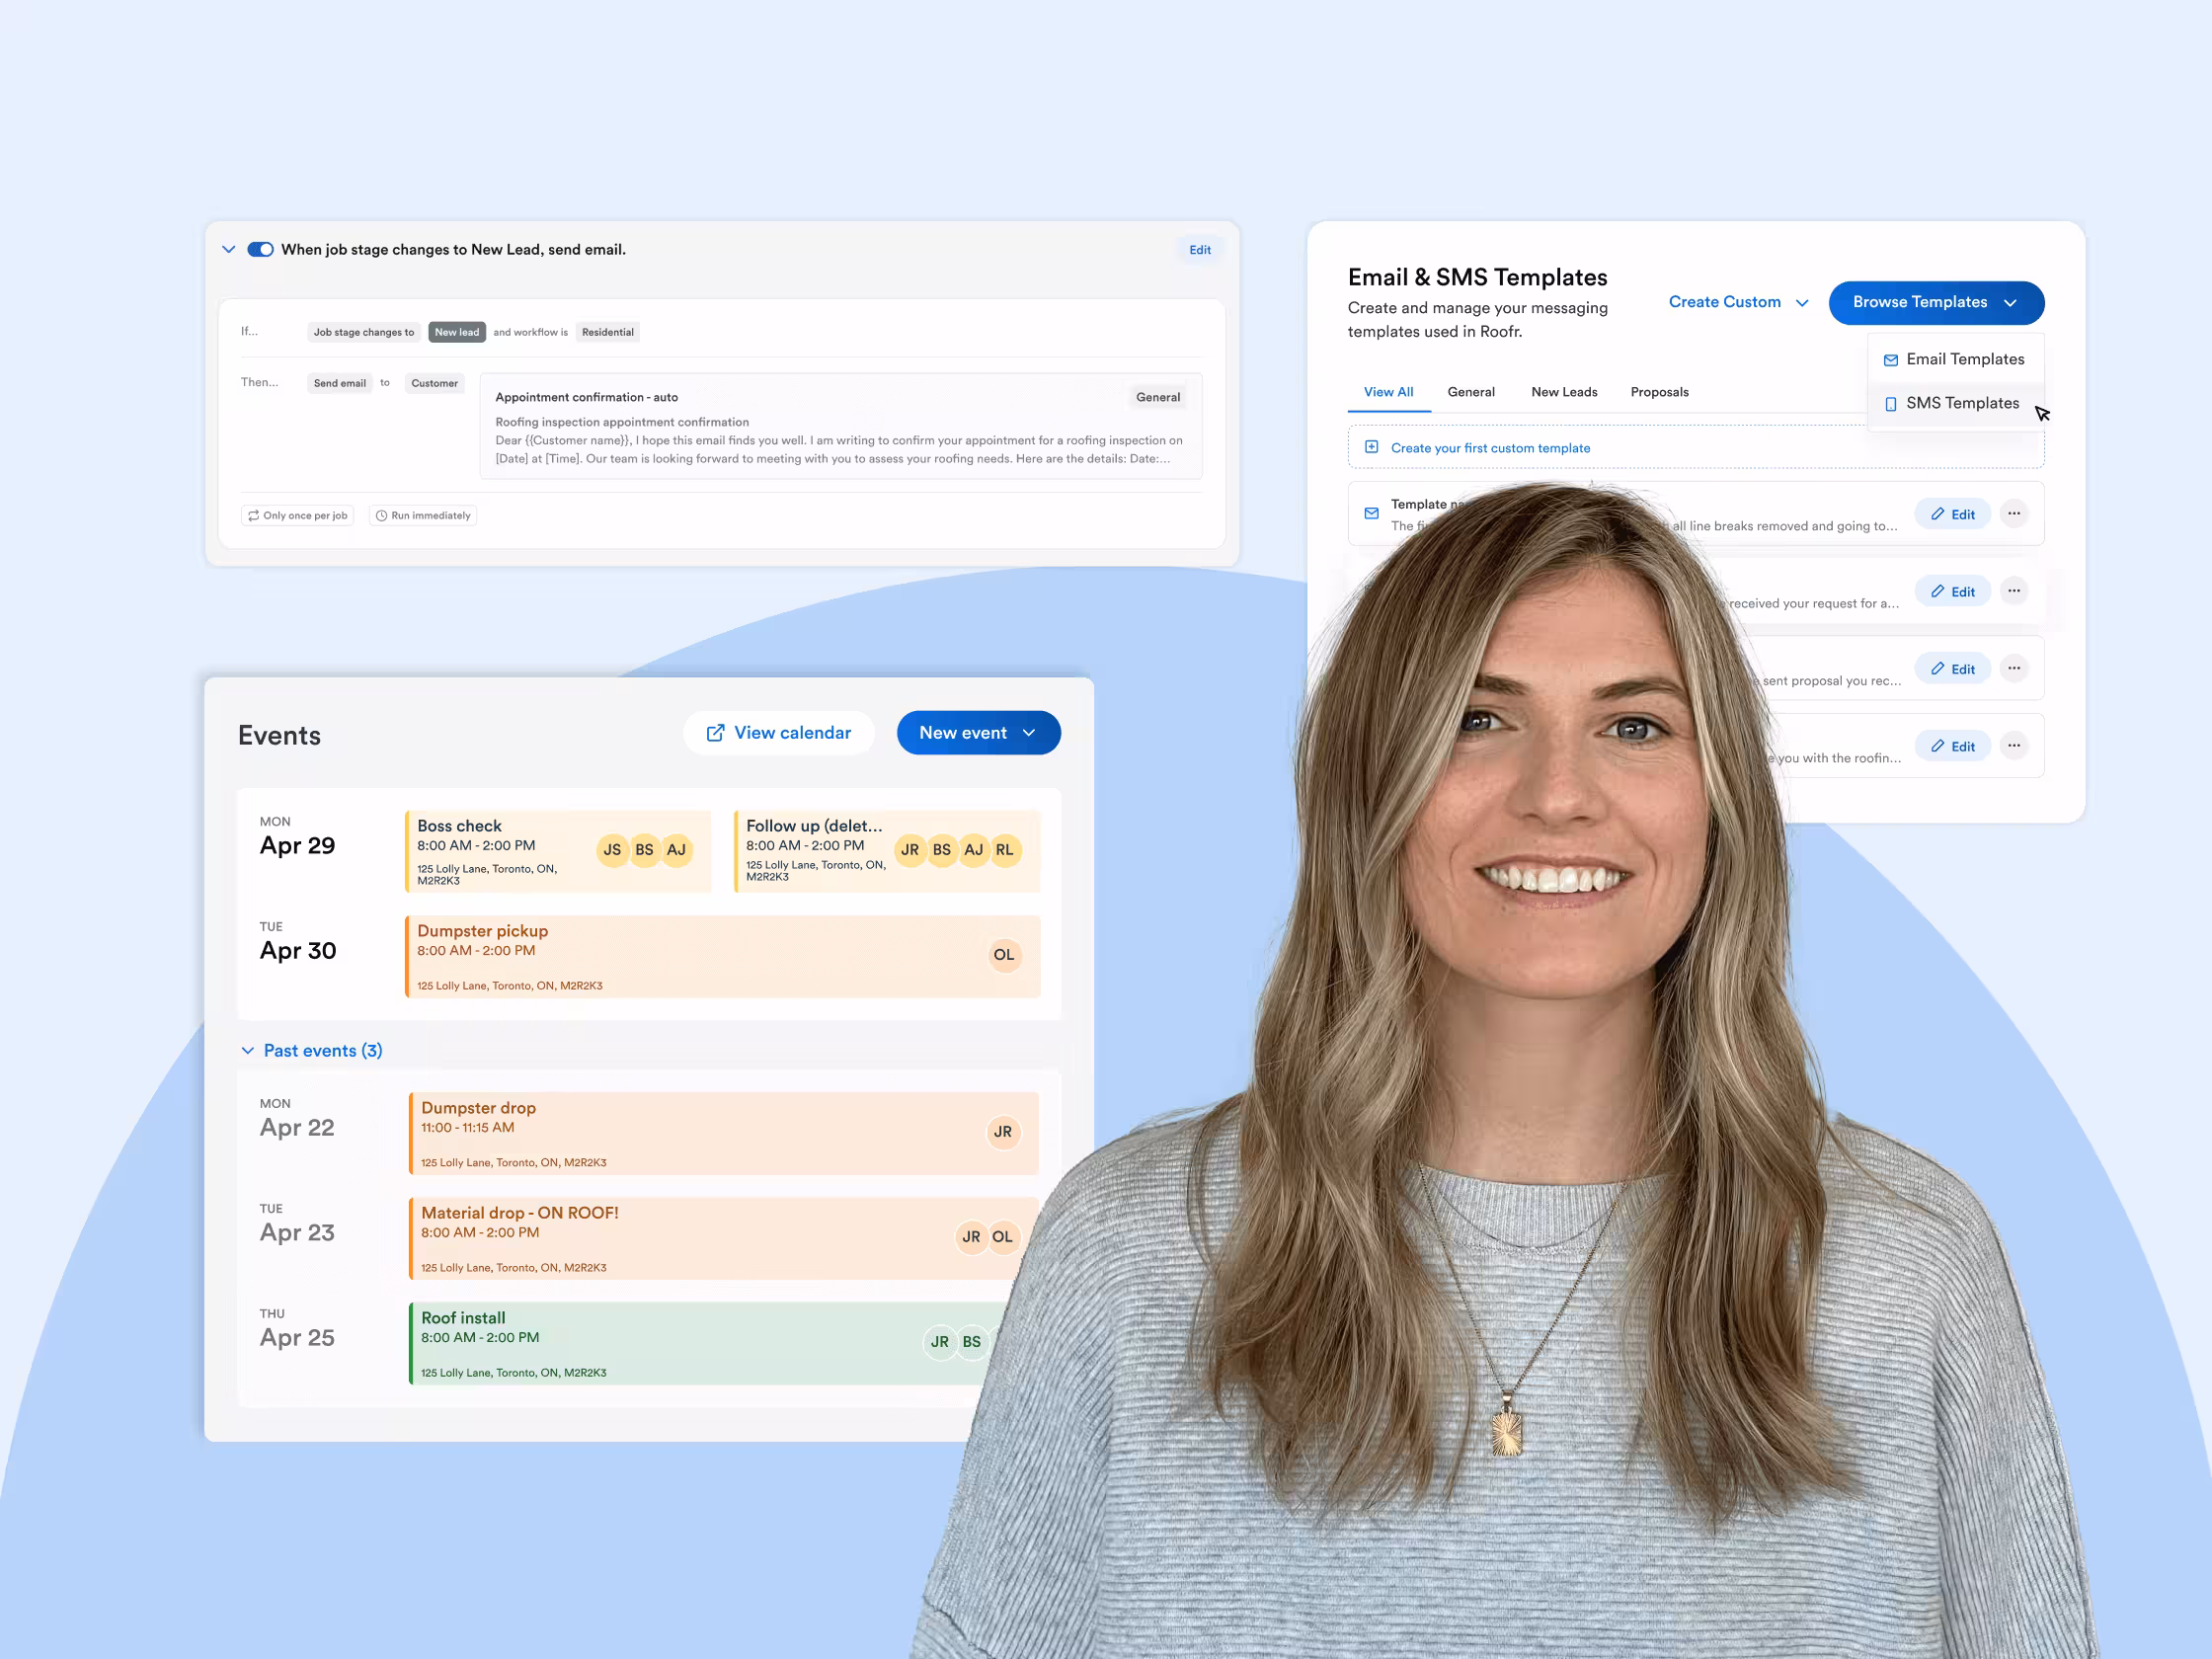Viewport: 2212px width, 1659px height.
Task: Toggle the New Lead automation switch
Action: 260,249
